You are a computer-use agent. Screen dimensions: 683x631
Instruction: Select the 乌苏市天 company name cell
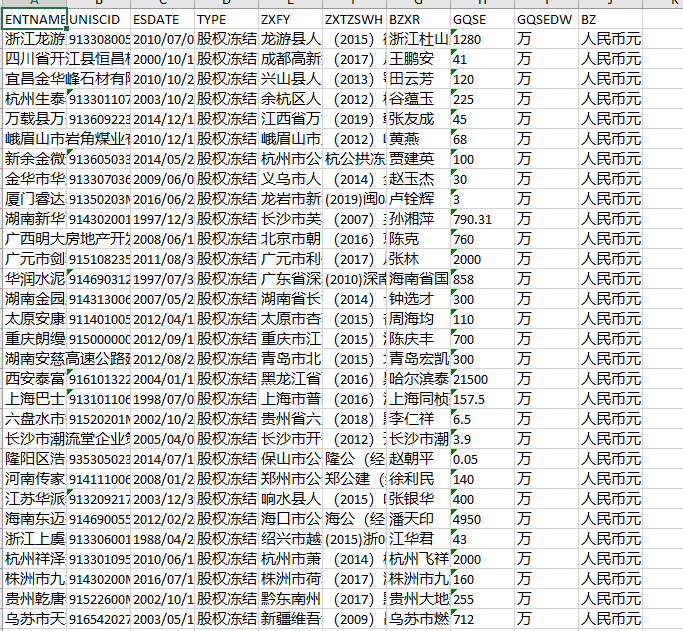(34, 619)
